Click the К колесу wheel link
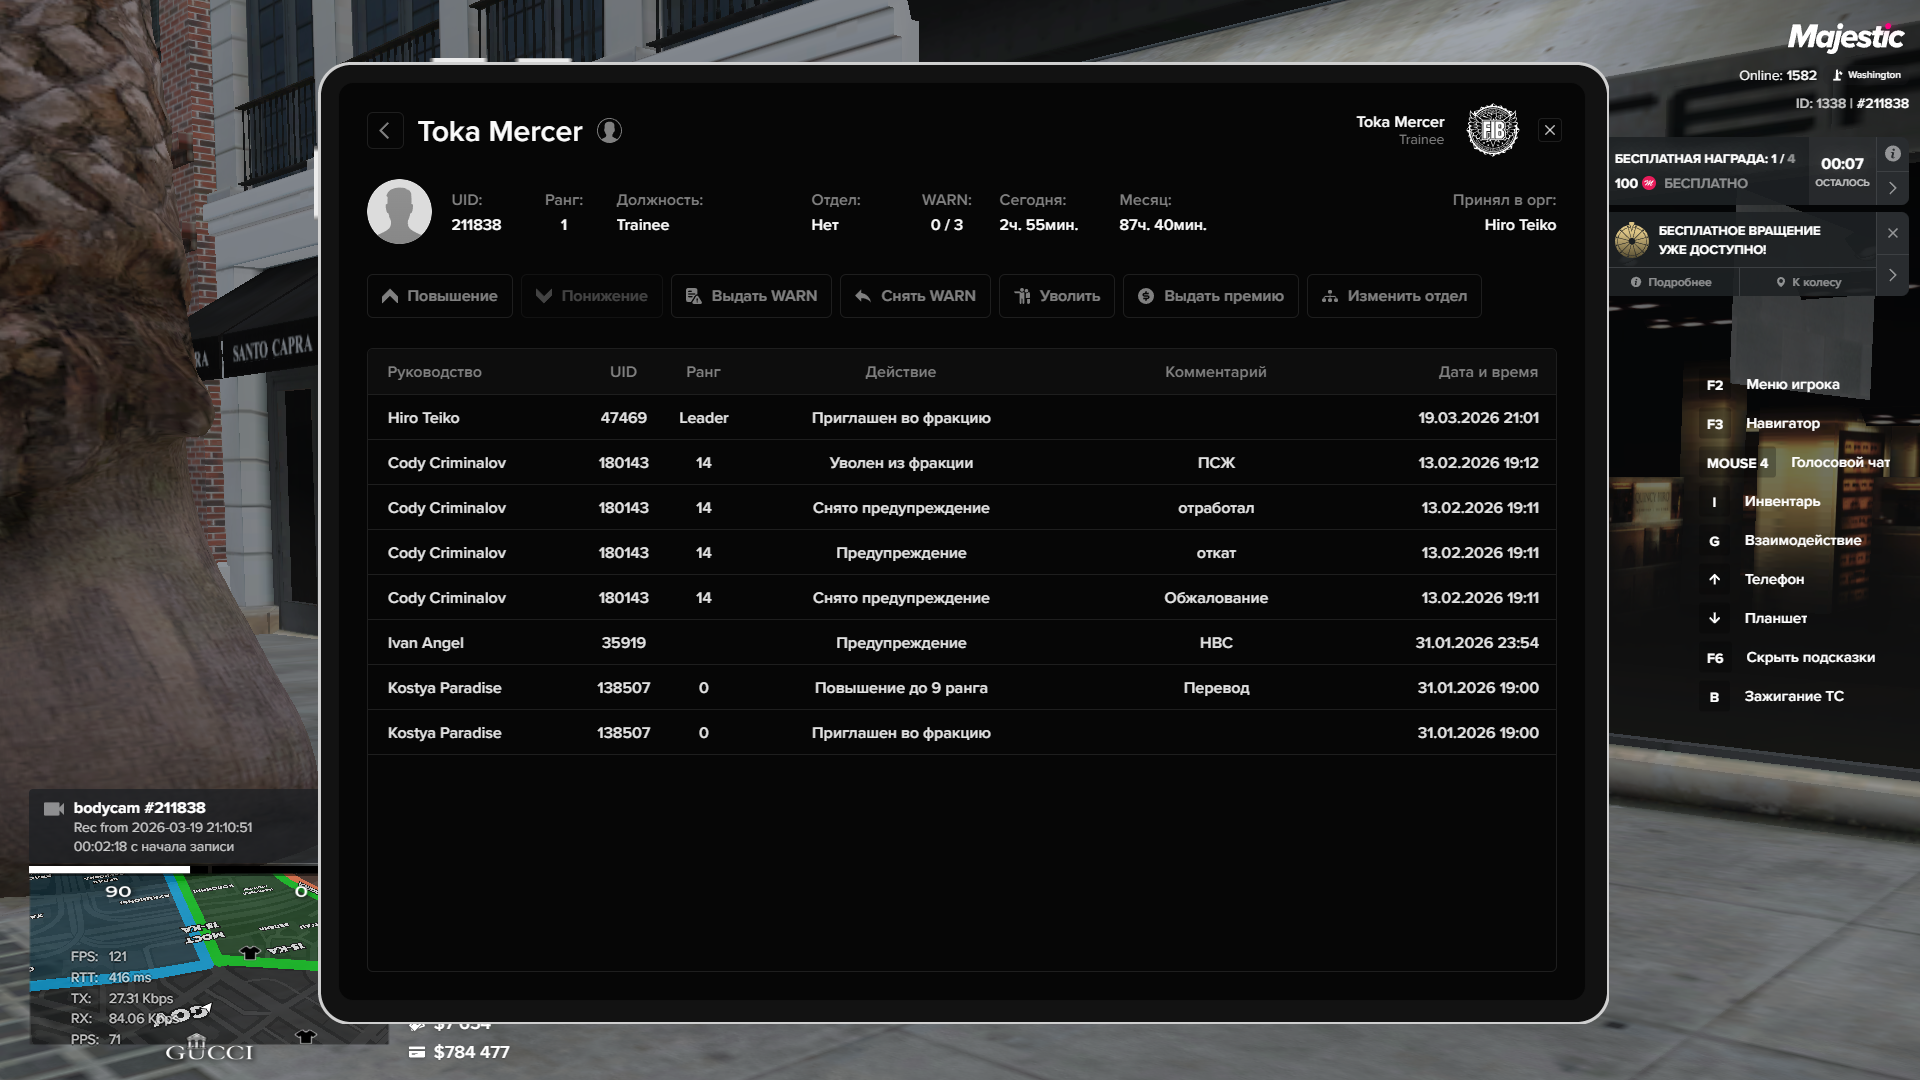The height and width of the screenshot is (1080, 1920). pos(1808,283)
